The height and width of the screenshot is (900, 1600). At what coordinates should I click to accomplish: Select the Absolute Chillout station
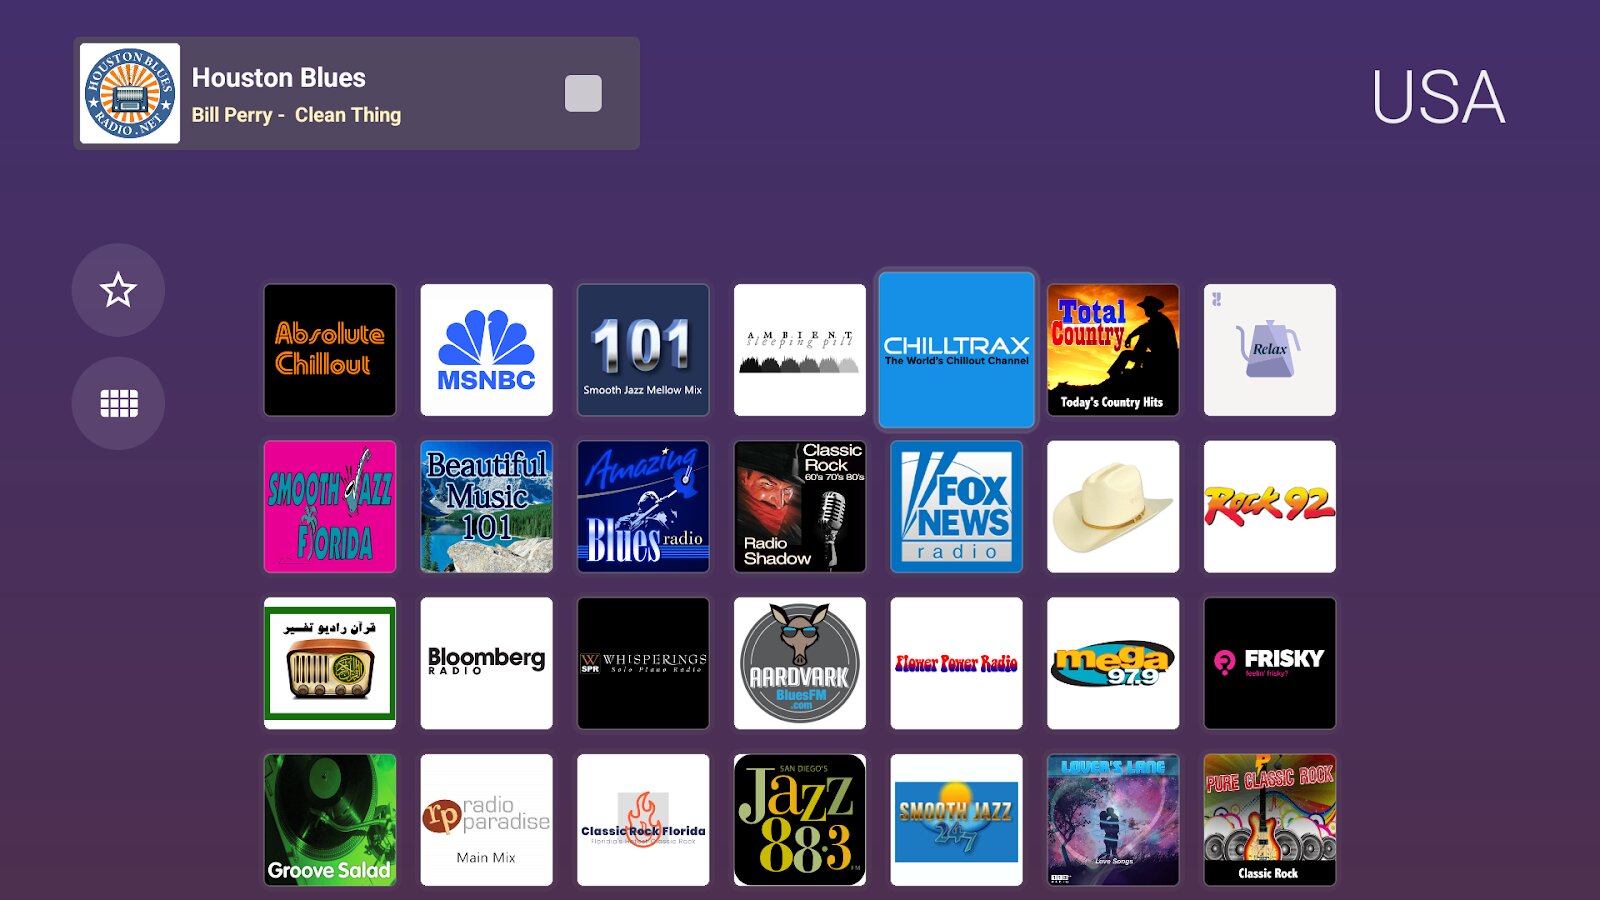point(330,350)
